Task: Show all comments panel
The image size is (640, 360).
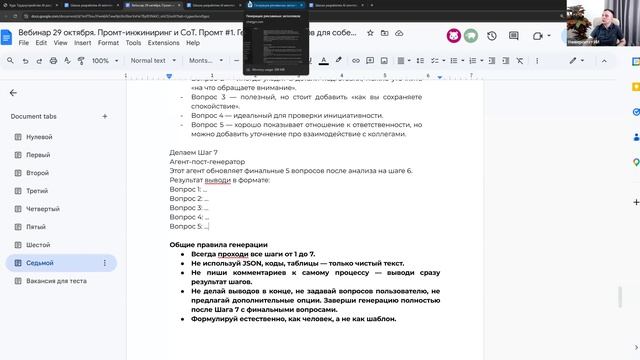Action: click(514, 36)
